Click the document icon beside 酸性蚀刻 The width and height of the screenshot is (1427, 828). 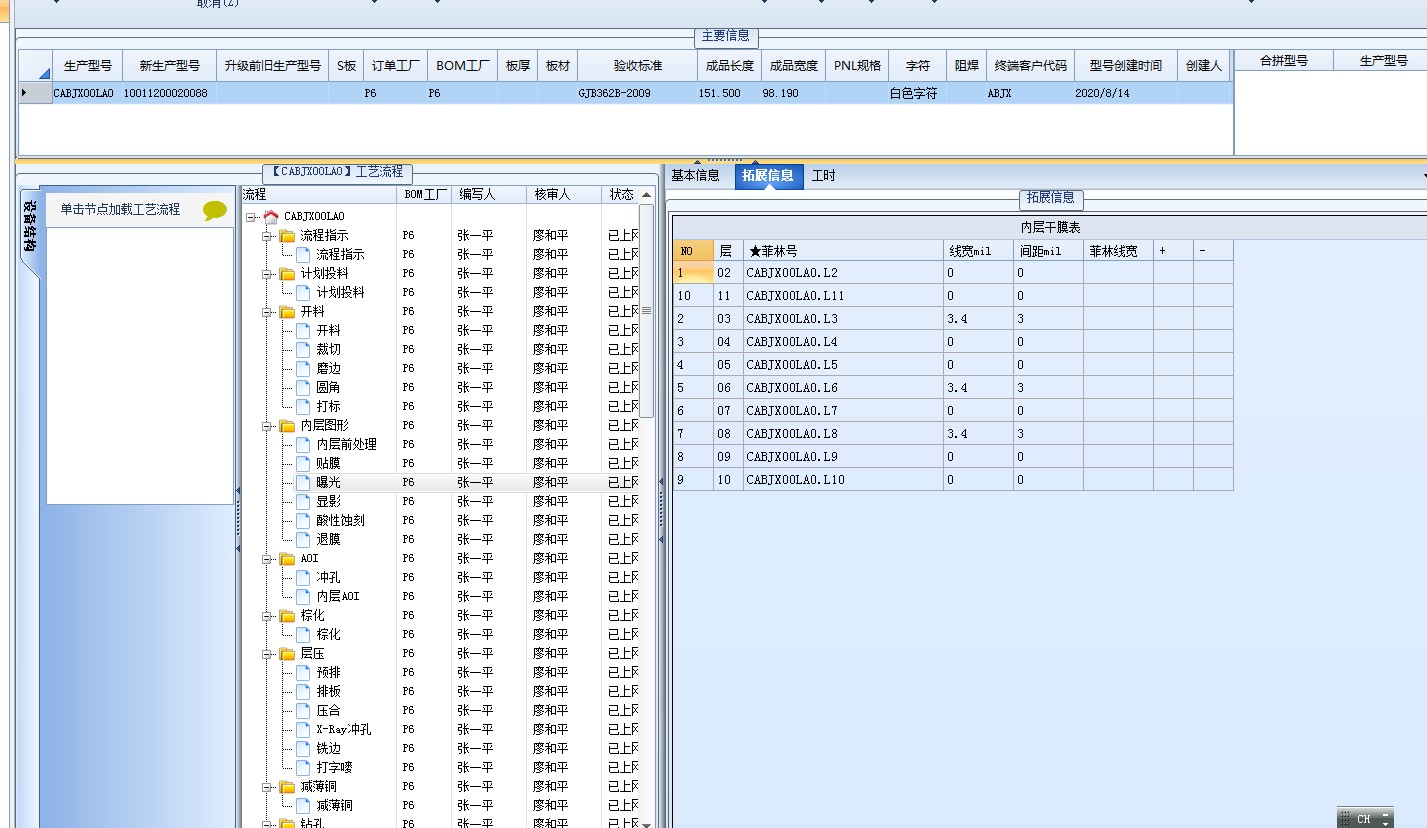(303, 520)
